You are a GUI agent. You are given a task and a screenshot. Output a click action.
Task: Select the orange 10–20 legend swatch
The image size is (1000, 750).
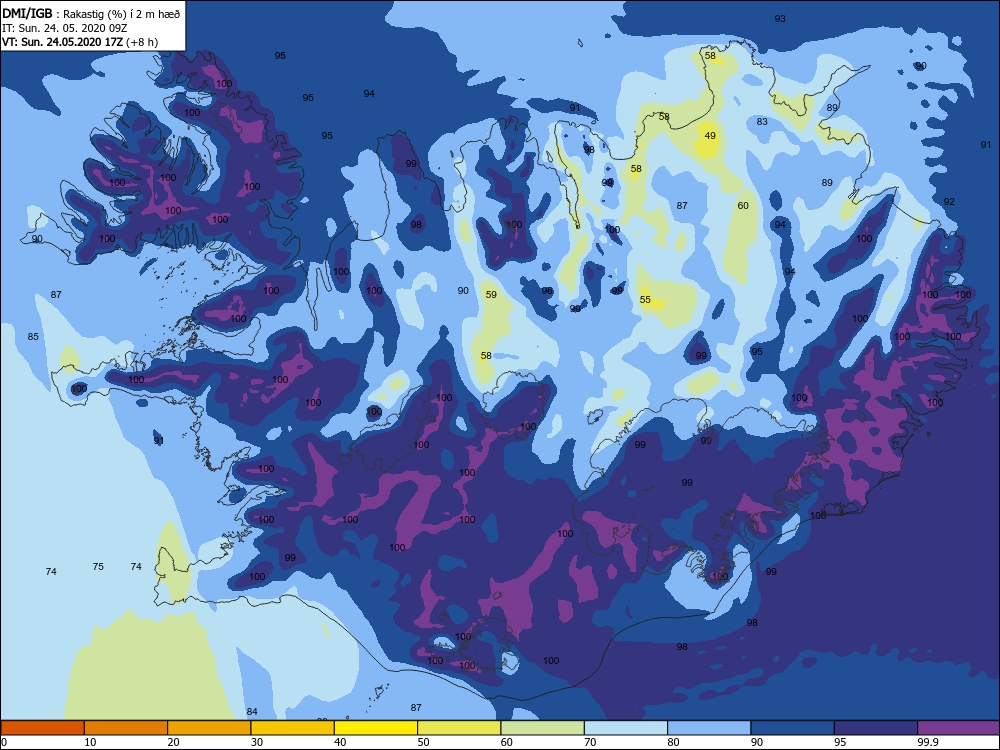click(126, 728)
